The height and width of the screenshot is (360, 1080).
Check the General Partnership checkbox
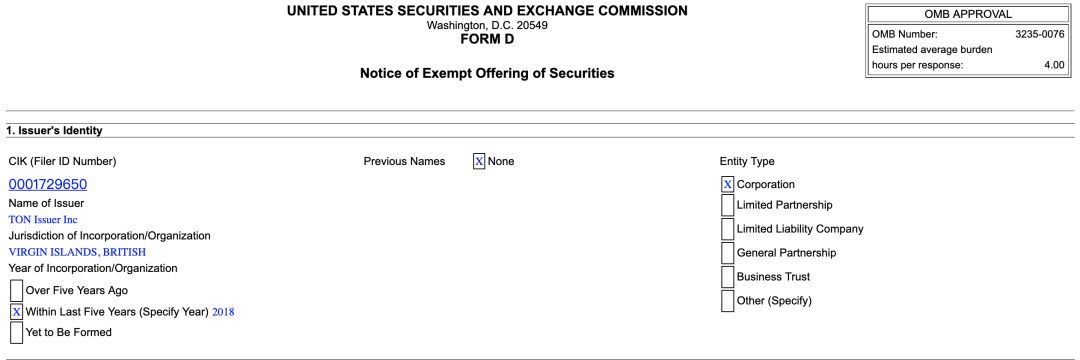point(727,253)
